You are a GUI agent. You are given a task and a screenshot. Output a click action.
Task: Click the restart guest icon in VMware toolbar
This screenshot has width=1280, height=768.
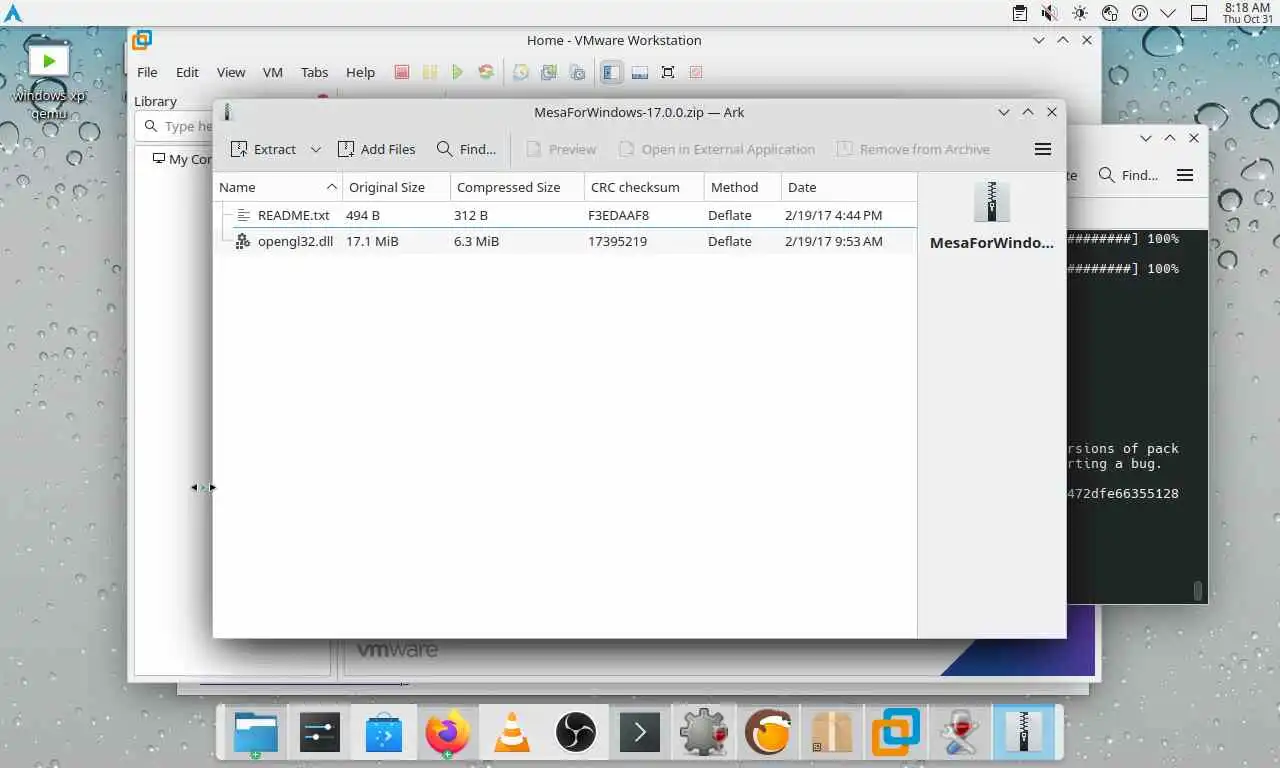click(x=486, y=72)
